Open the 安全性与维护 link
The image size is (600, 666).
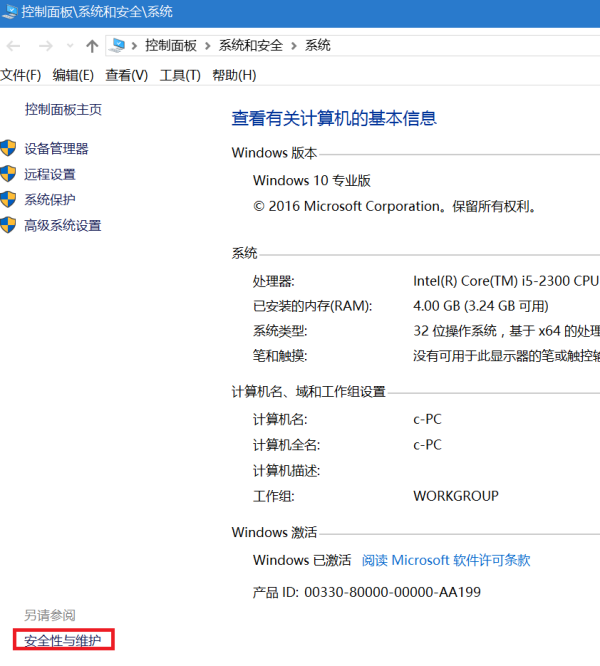point(63,640)
